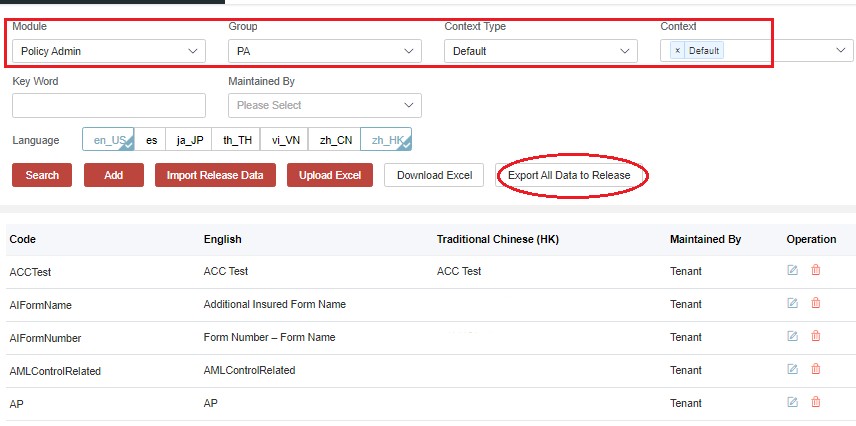Open the Maintained By dropdown
The width and height of the screenshot is (856, 426).
[x=324, y=105]
